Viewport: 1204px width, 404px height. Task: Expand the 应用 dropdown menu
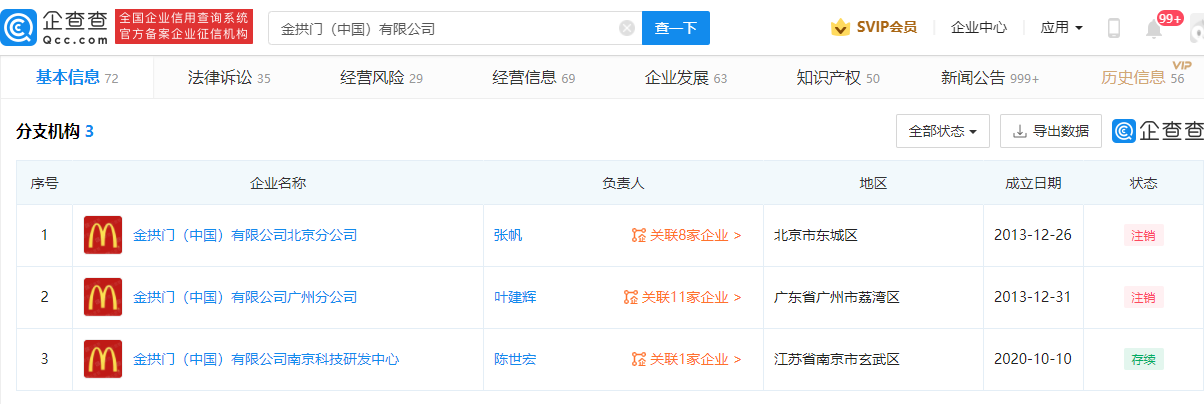1062,27
